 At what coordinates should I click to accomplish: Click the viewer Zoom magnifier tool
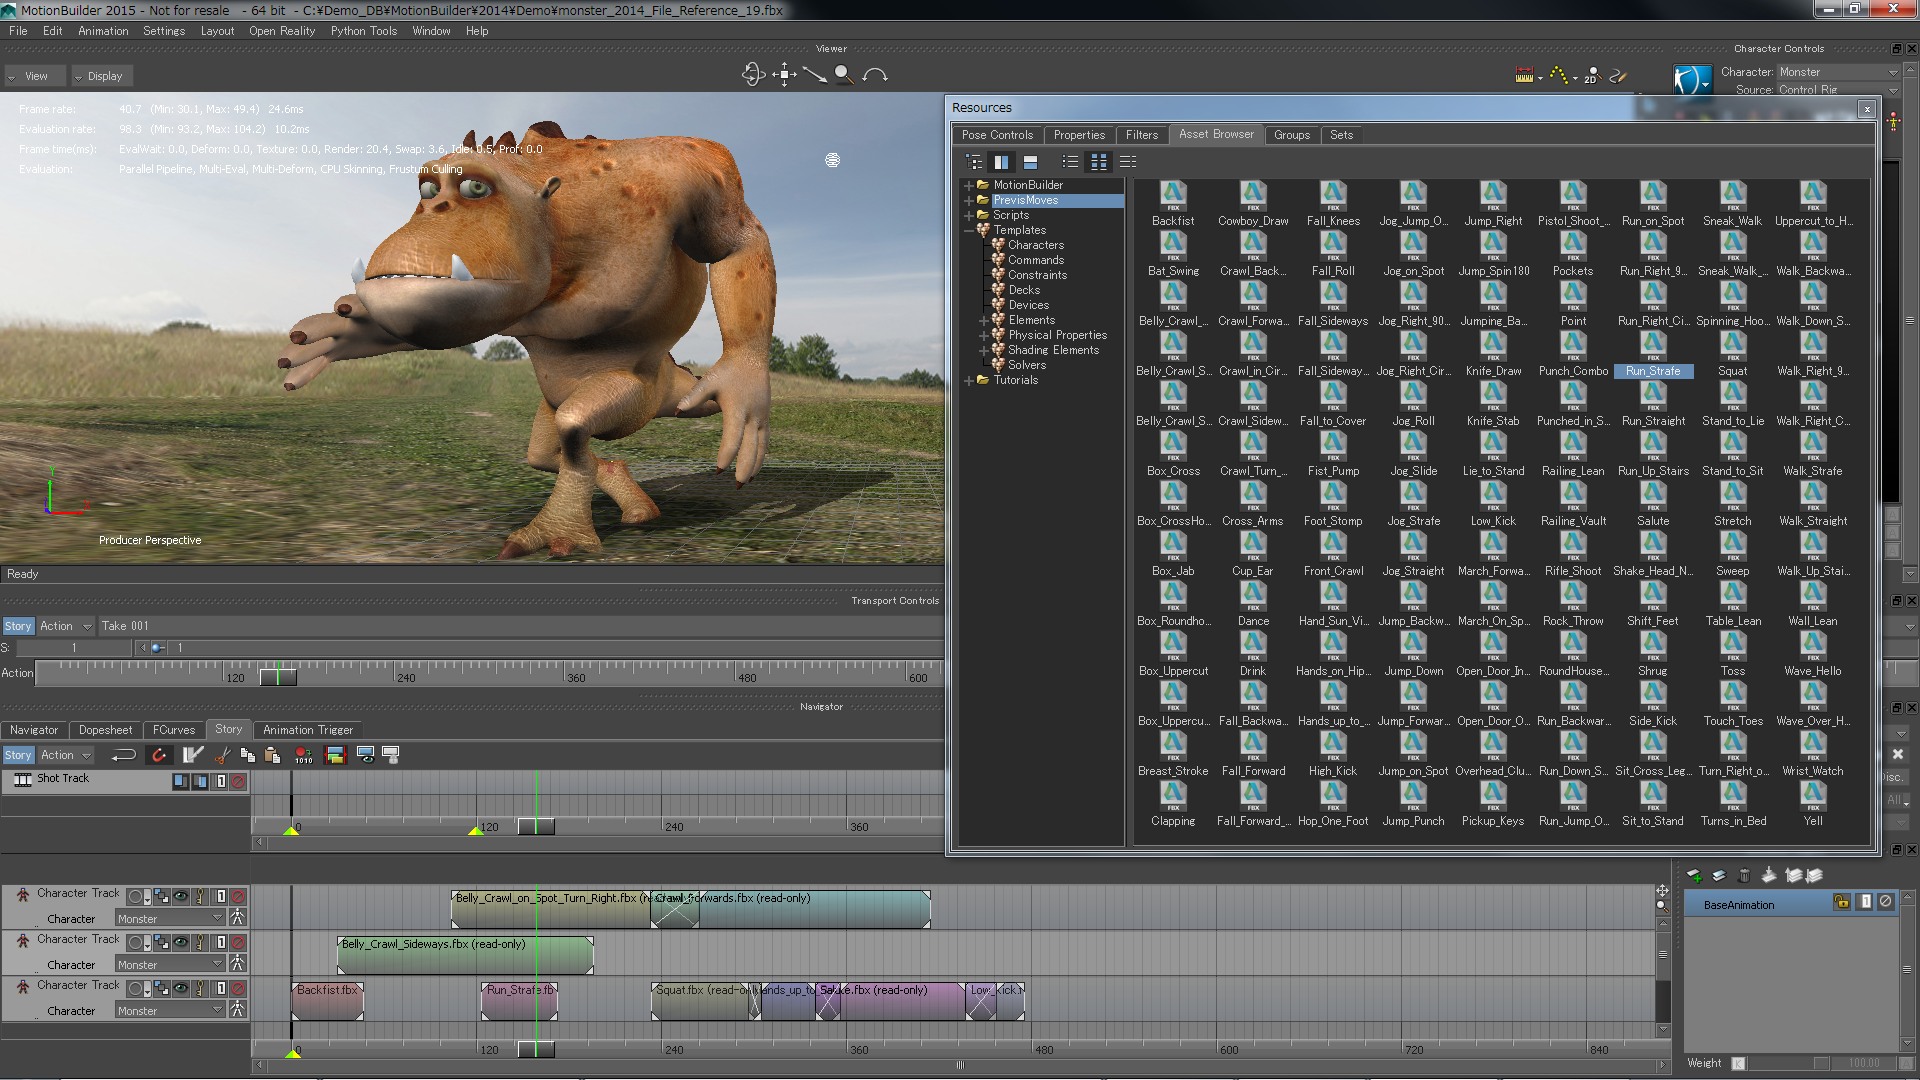844,75
